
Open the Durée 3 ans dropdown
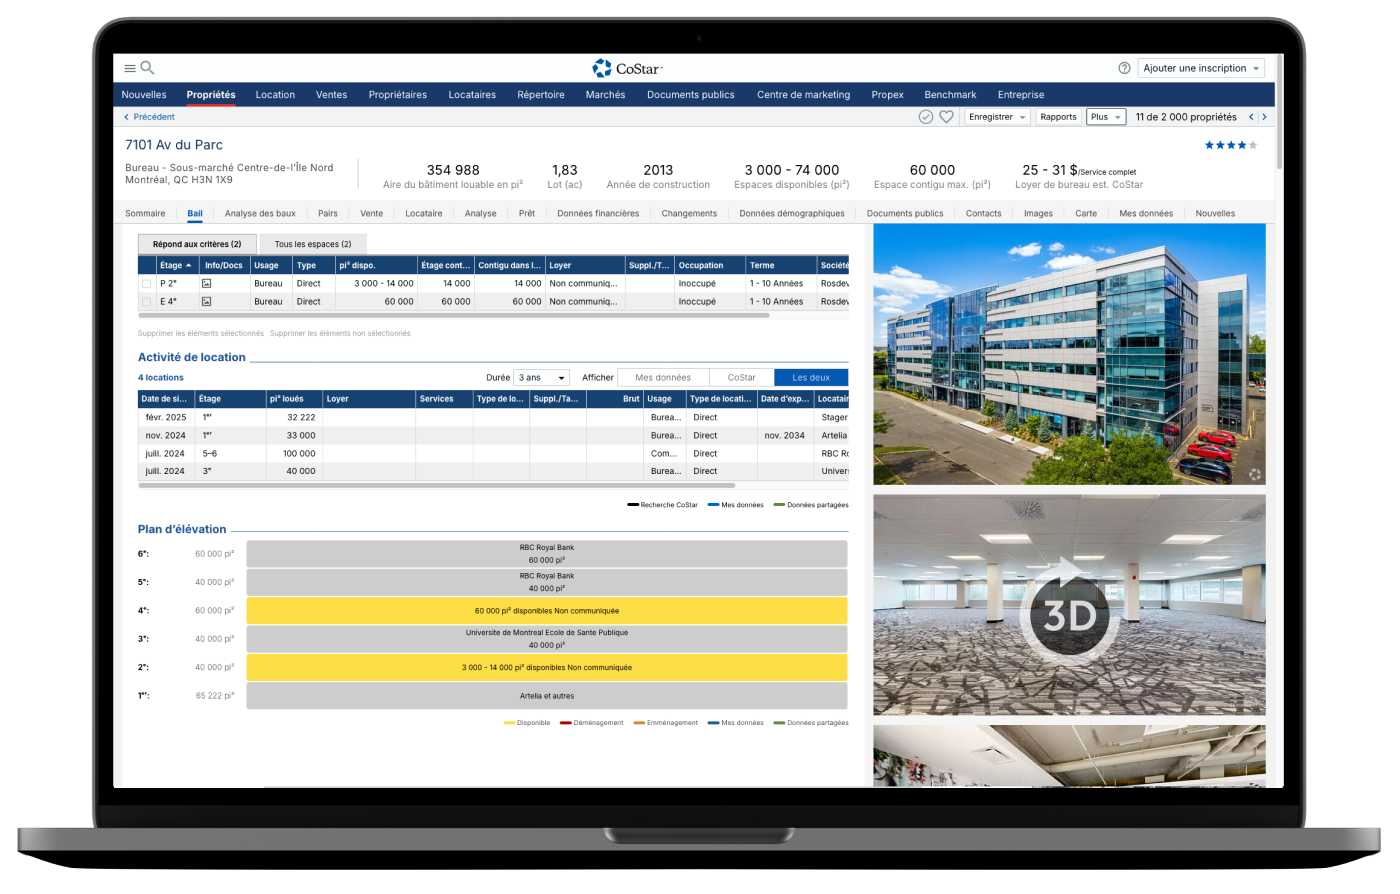tap(541, 378)
